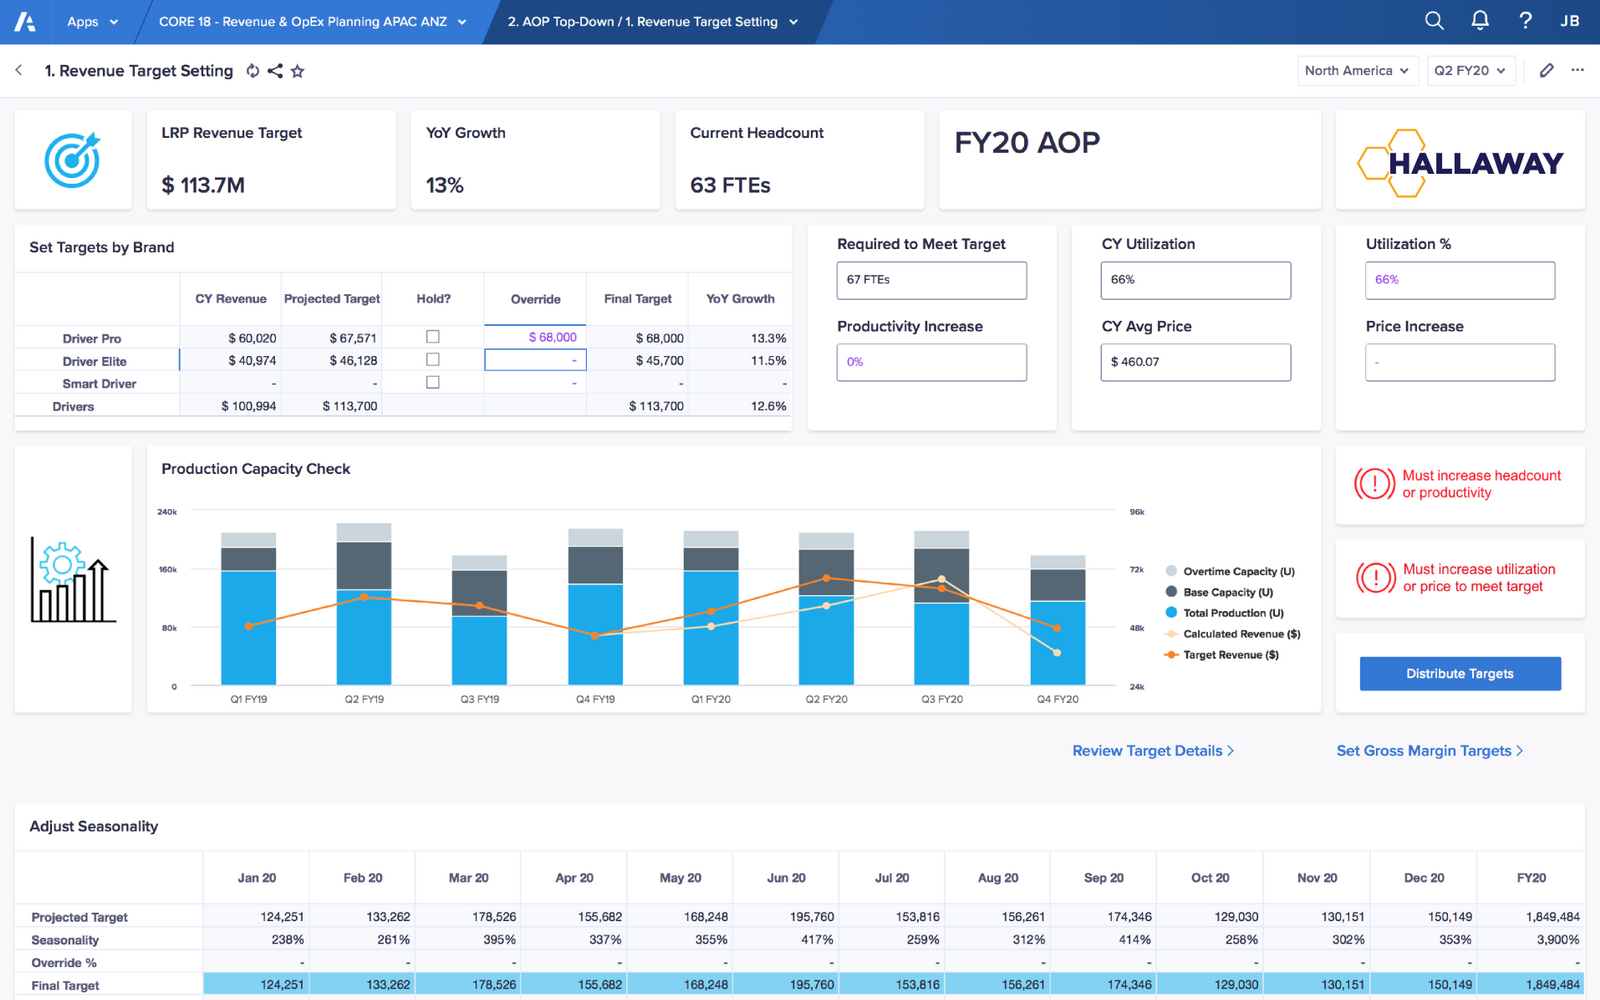Toggle the Hold checkbox for Driver Pro
This screenshot has height=1000, width=1600.
(433, 337)
